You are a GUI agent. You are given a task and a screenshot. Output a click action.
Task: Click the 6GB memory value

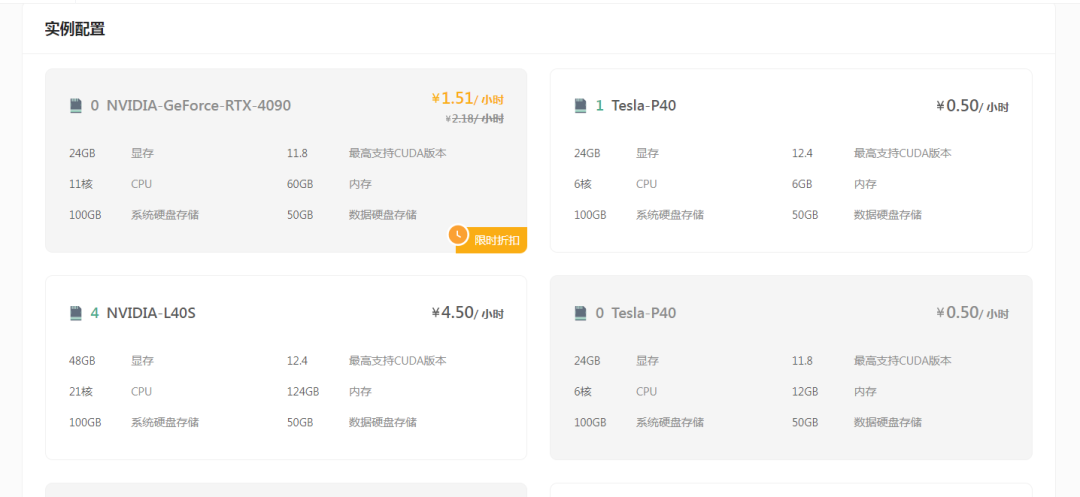click(x=802, y=184)
